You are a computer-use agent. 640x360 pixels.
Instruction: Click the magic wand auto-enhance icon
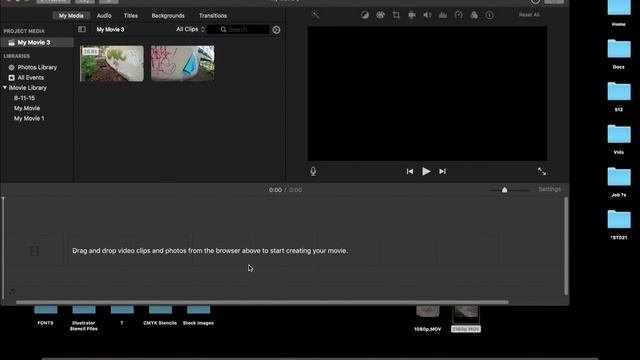pyautogui.click(x=316, y=15)
